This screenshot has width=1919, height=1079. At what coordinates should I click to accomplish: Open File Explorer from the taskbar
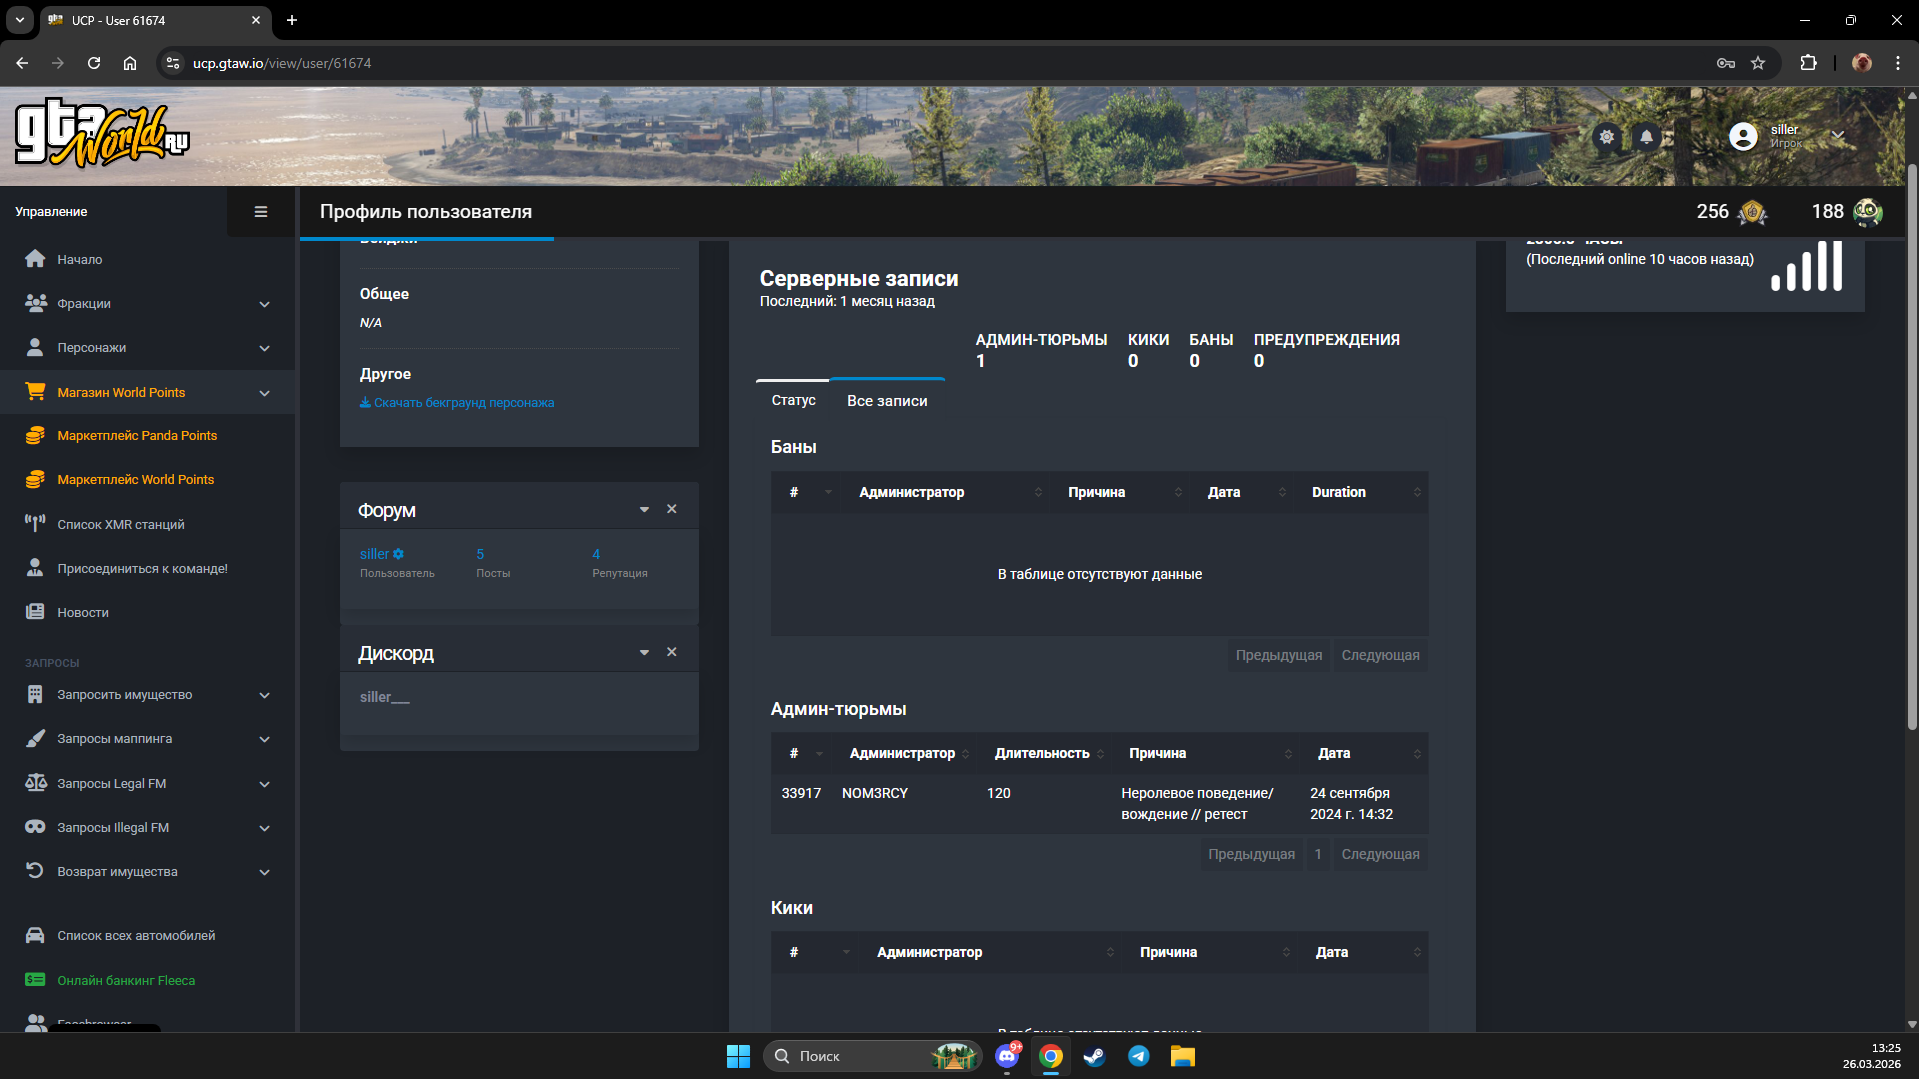tap(1183, 1056)
